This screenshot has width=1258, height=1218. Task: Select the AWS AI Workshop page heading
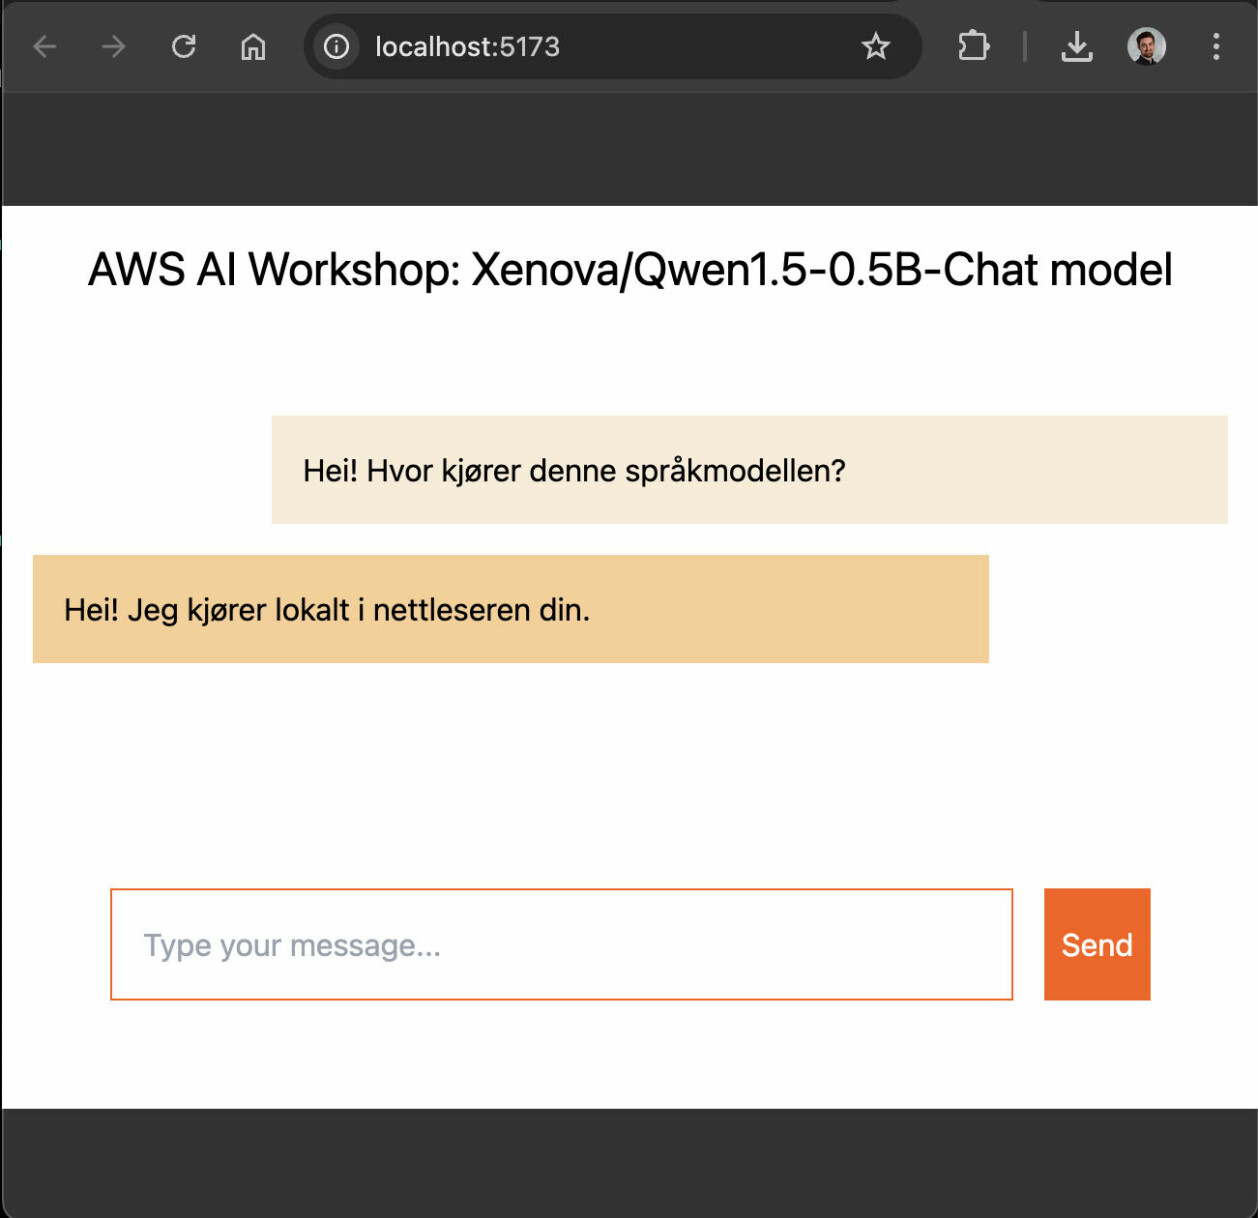(x=630, y=270)
